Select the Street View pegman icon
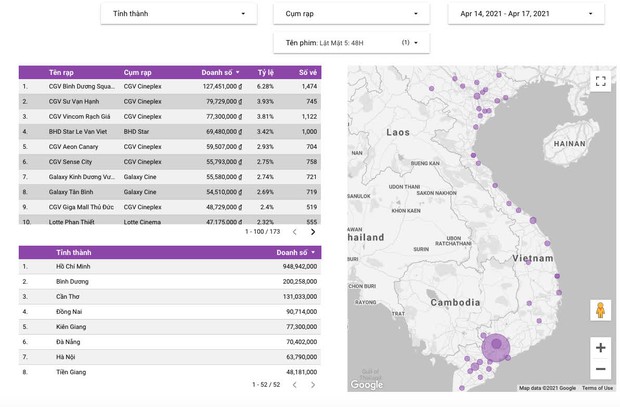The width and height of the screenshot is (620, 407). 600,310
